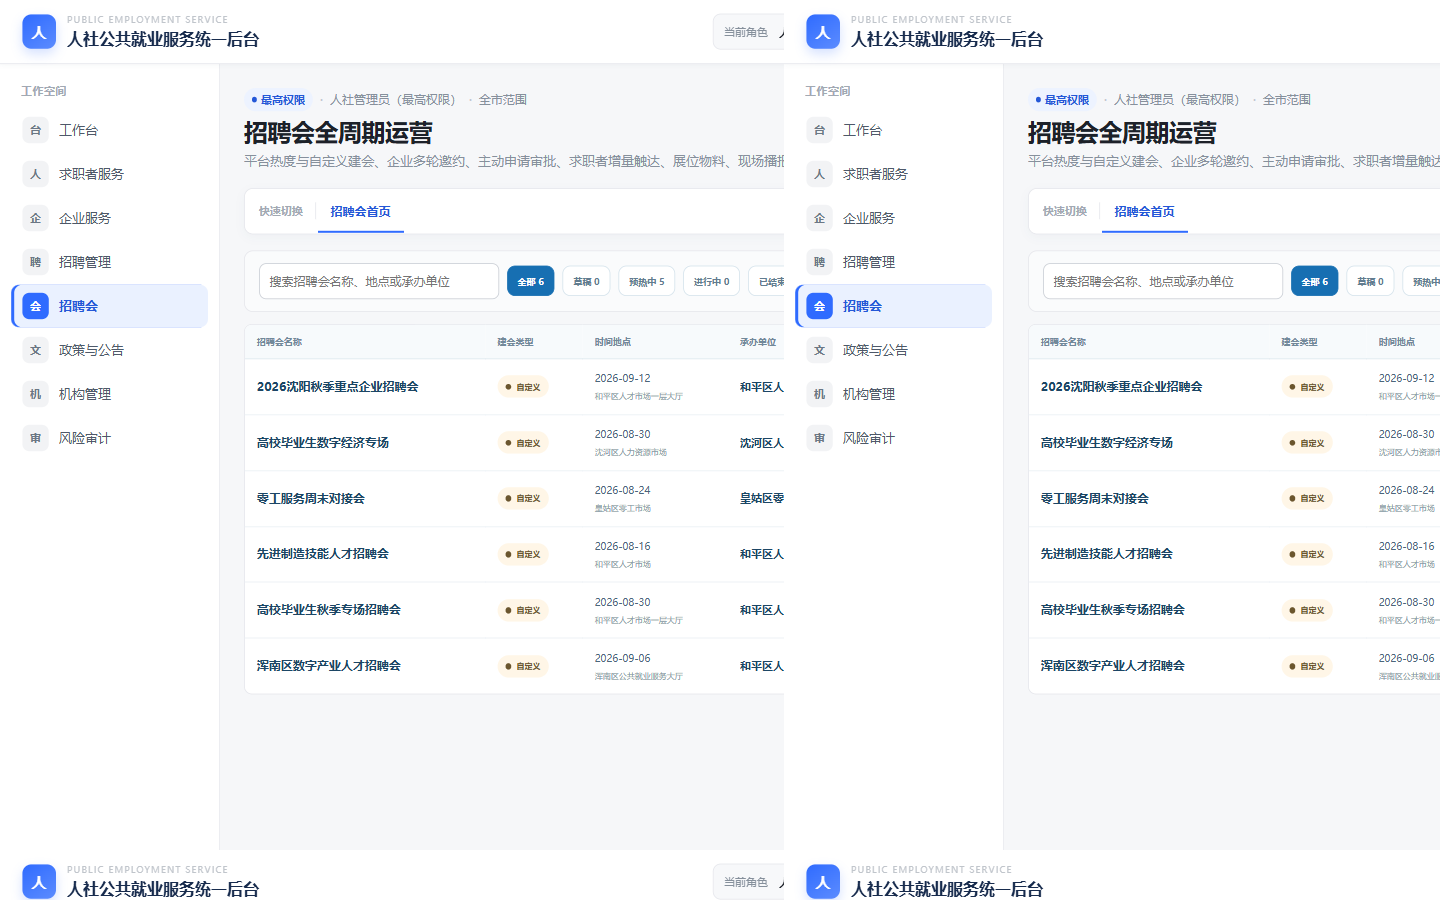
Task: Click 自定义 tag on 零工服务周末对接会 row, left window
Action: tap(523, 498)
